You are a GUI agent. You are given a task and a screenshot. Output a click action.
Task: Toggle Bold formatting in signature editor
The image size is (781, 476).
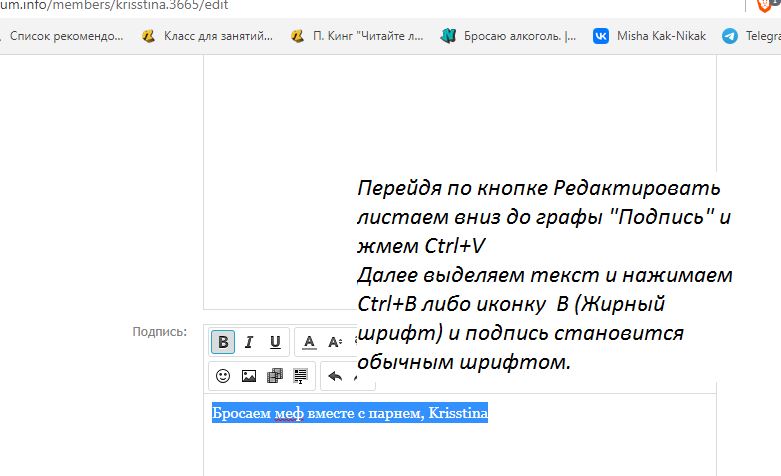(223, 342)
